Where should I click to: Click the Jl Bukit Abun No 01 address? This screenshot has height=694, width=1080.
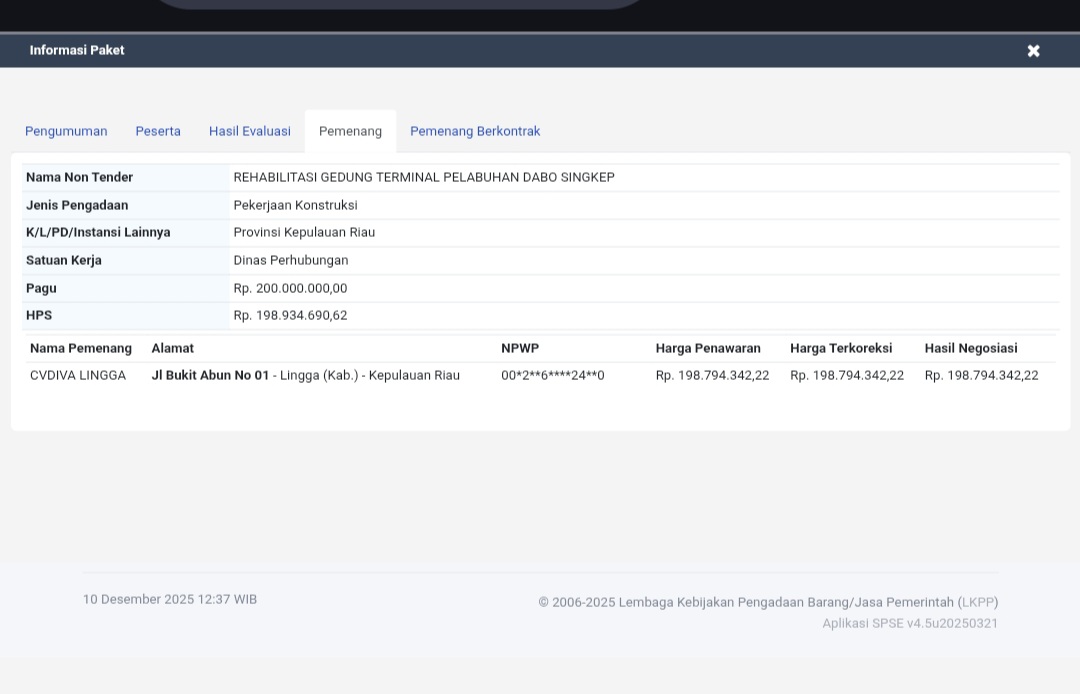pos(210,376)
